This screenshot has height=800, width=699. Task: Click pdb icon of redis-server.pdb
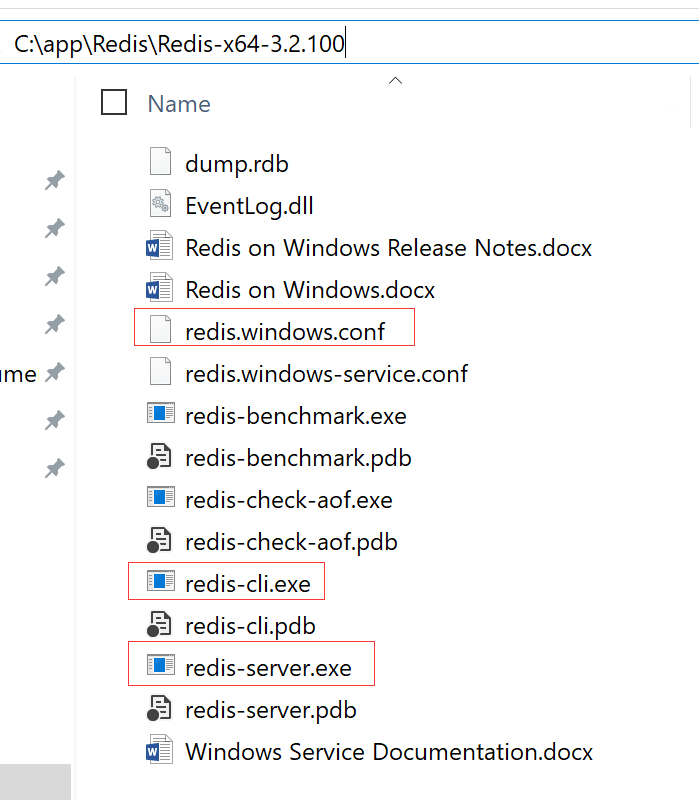[159, 708]
